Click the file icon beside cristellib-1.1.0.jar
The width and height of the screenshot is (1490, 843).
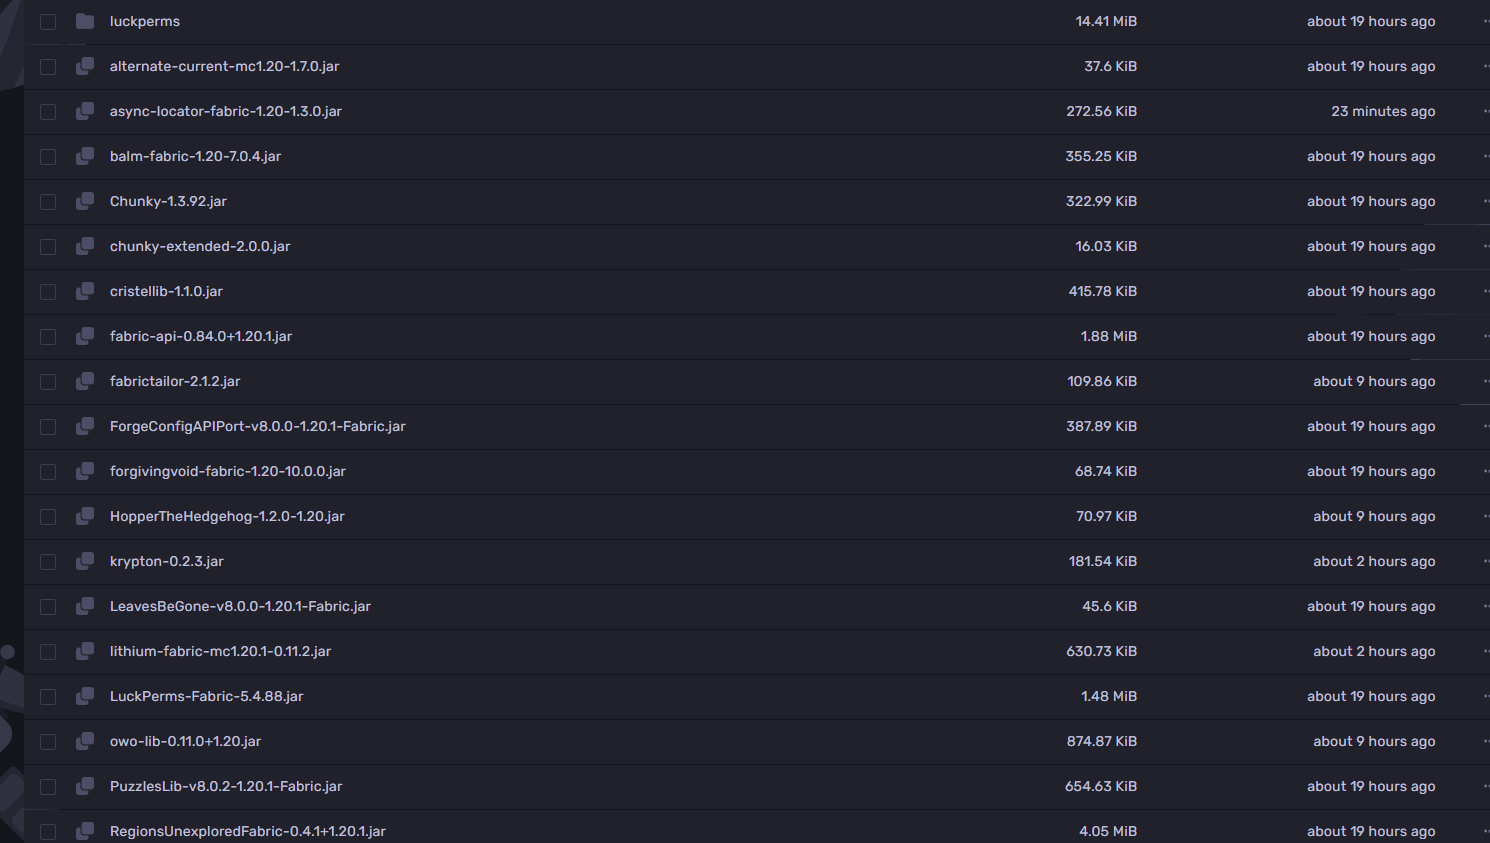85,291
